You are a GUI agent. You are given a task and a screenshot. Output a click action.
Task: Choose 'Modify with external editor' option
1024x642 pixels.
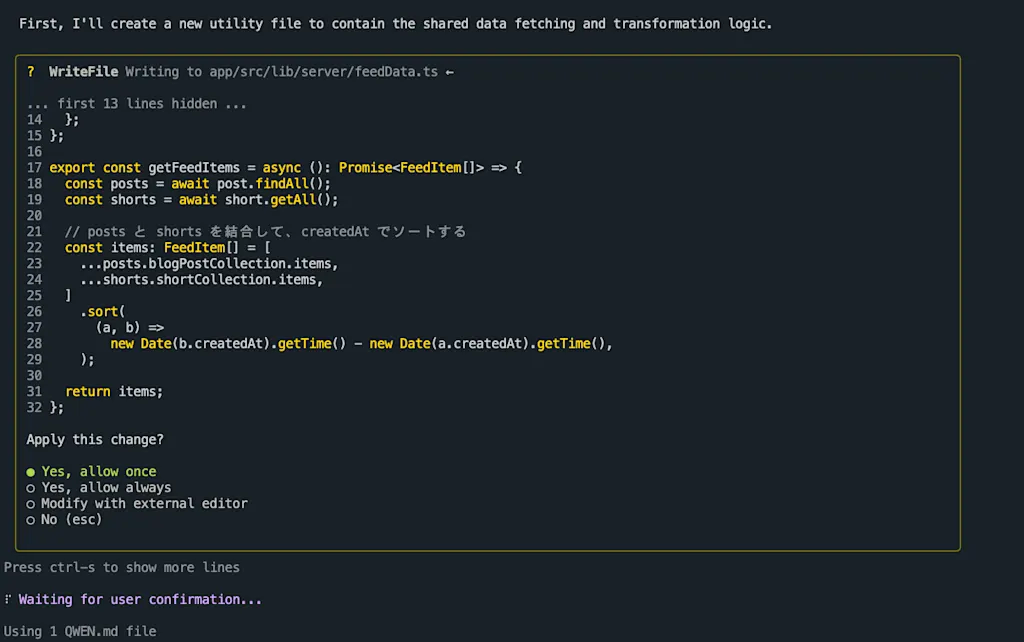(137, 504)
